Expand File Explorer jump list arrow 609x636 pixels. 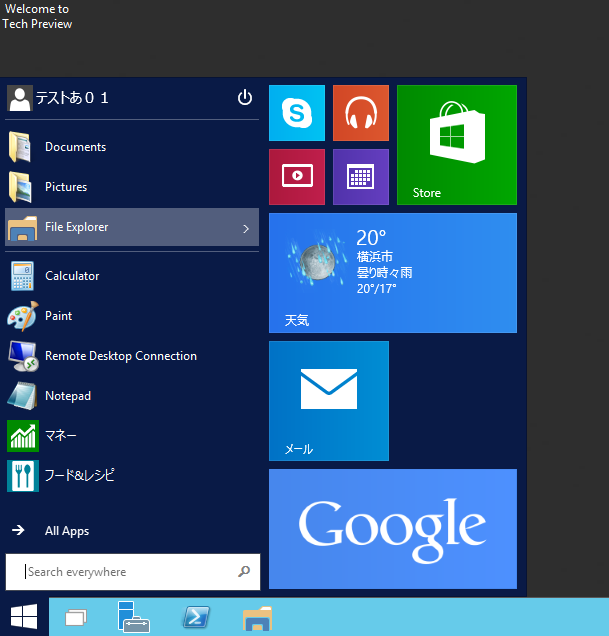pos(246,229)
